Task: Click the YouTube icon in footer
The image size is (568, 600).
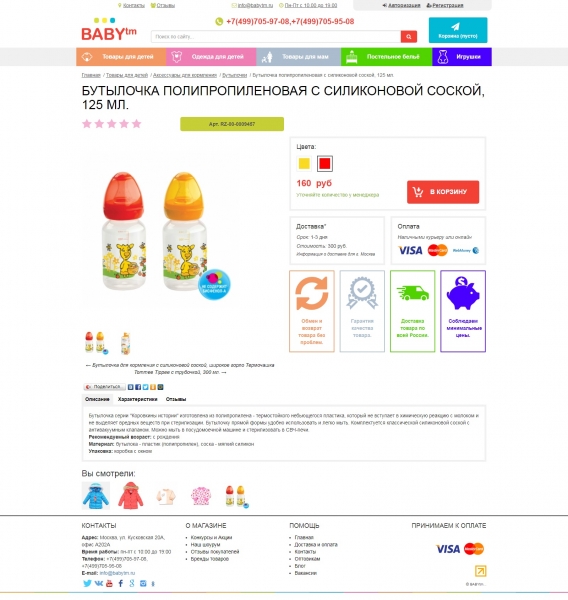Action: click(x=109, y=583)
